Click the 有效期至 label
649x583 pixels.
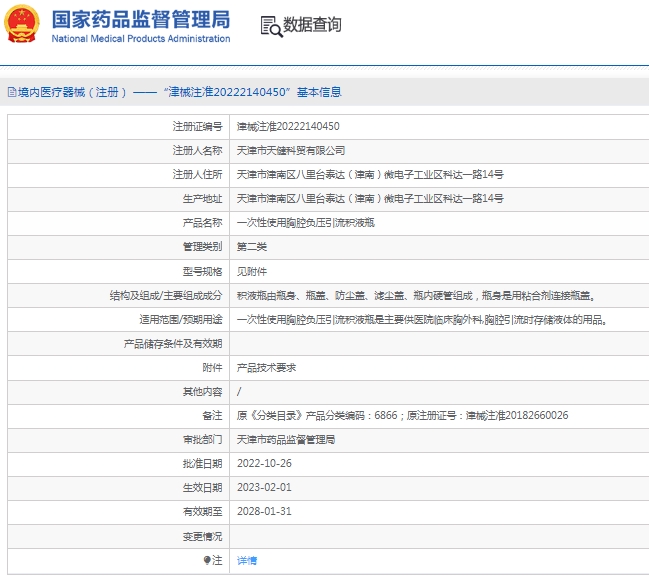pos(202,511)
